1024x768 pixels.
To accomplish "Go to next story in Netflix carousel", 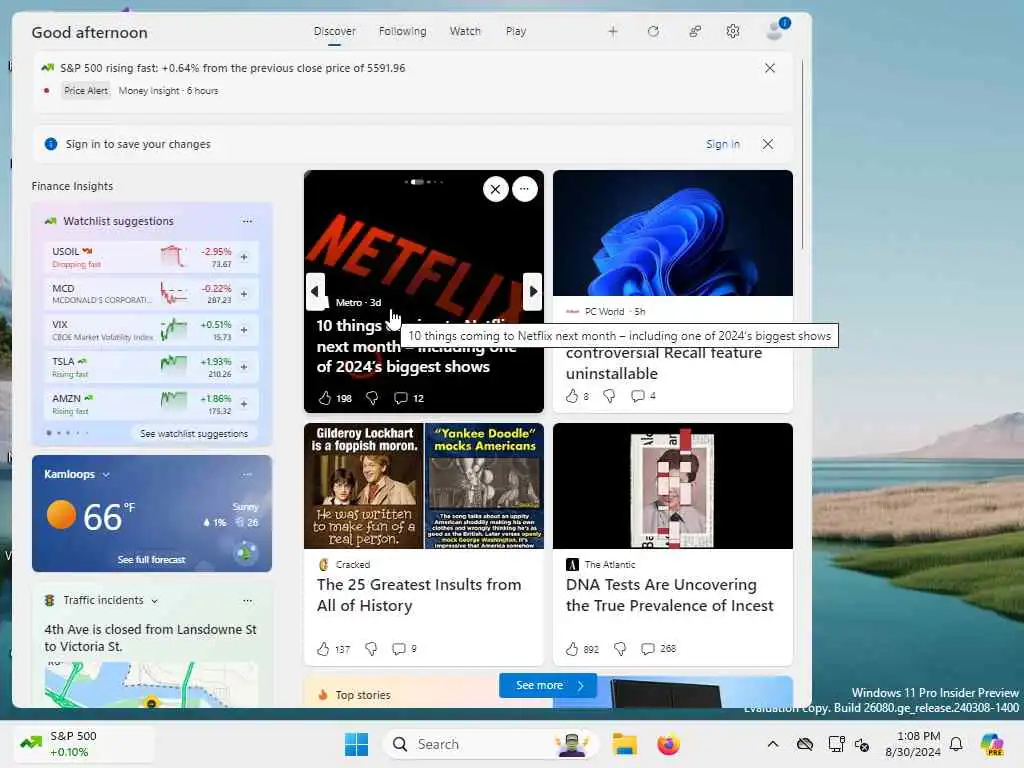I will tap(533, 291).
